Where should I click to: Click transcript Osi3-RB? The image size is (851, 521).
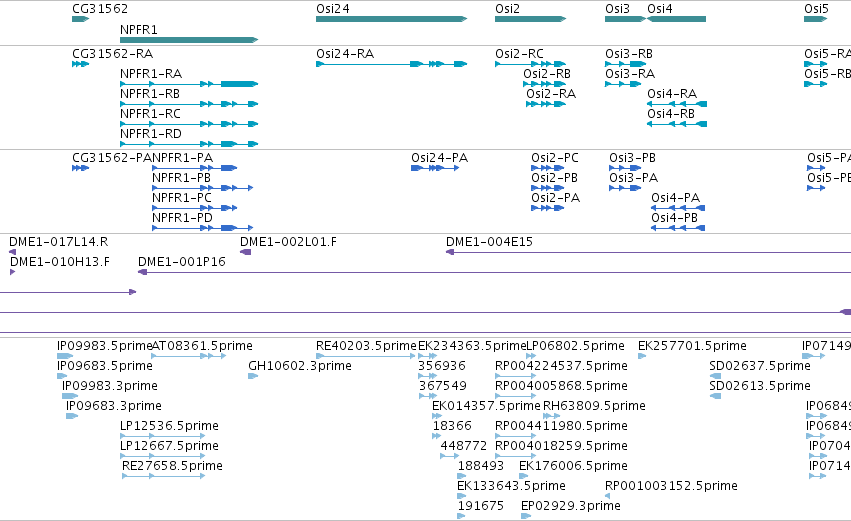(x=629, y=54)
